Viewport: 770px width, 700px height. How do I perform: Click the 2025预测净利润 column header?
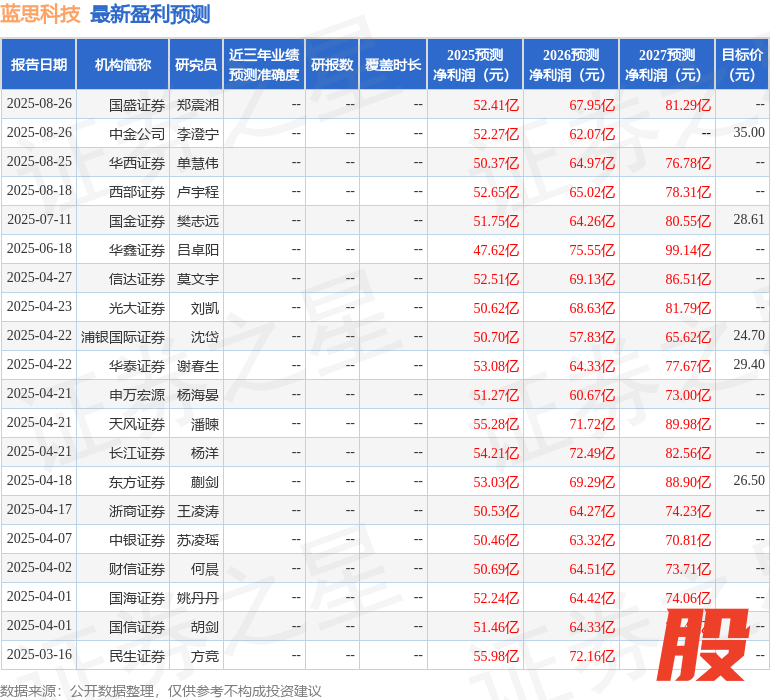(475, 65)
